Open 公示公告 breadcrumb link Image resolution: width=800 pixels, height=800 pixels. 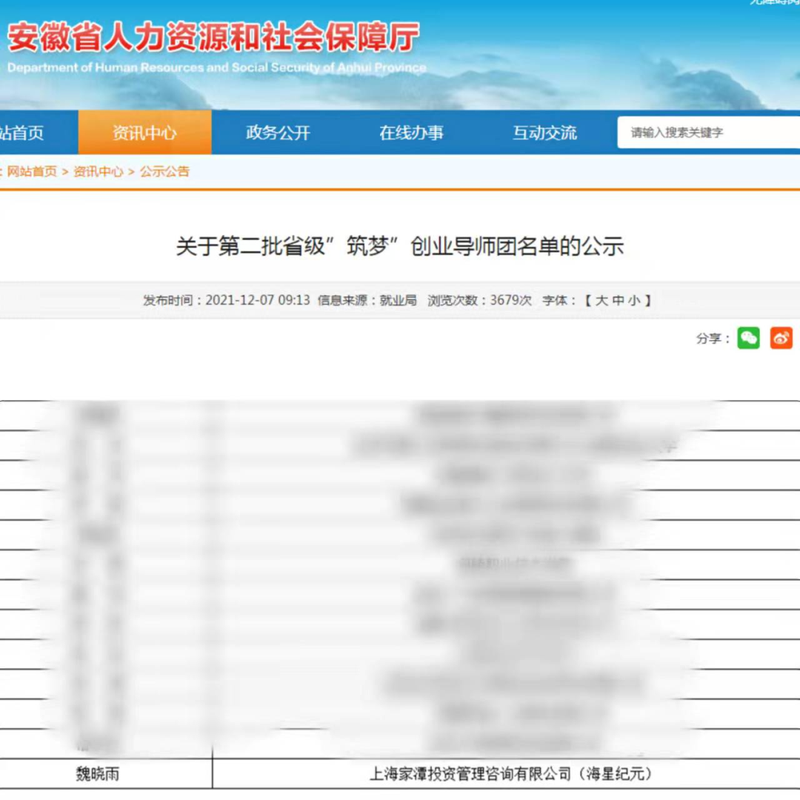pos(164,172)
